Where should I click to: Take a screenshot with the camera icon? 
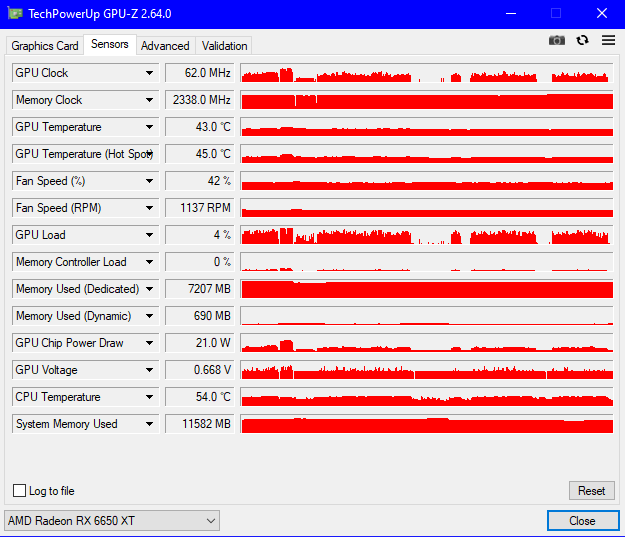pyautogui.click(x=556, y=40)
